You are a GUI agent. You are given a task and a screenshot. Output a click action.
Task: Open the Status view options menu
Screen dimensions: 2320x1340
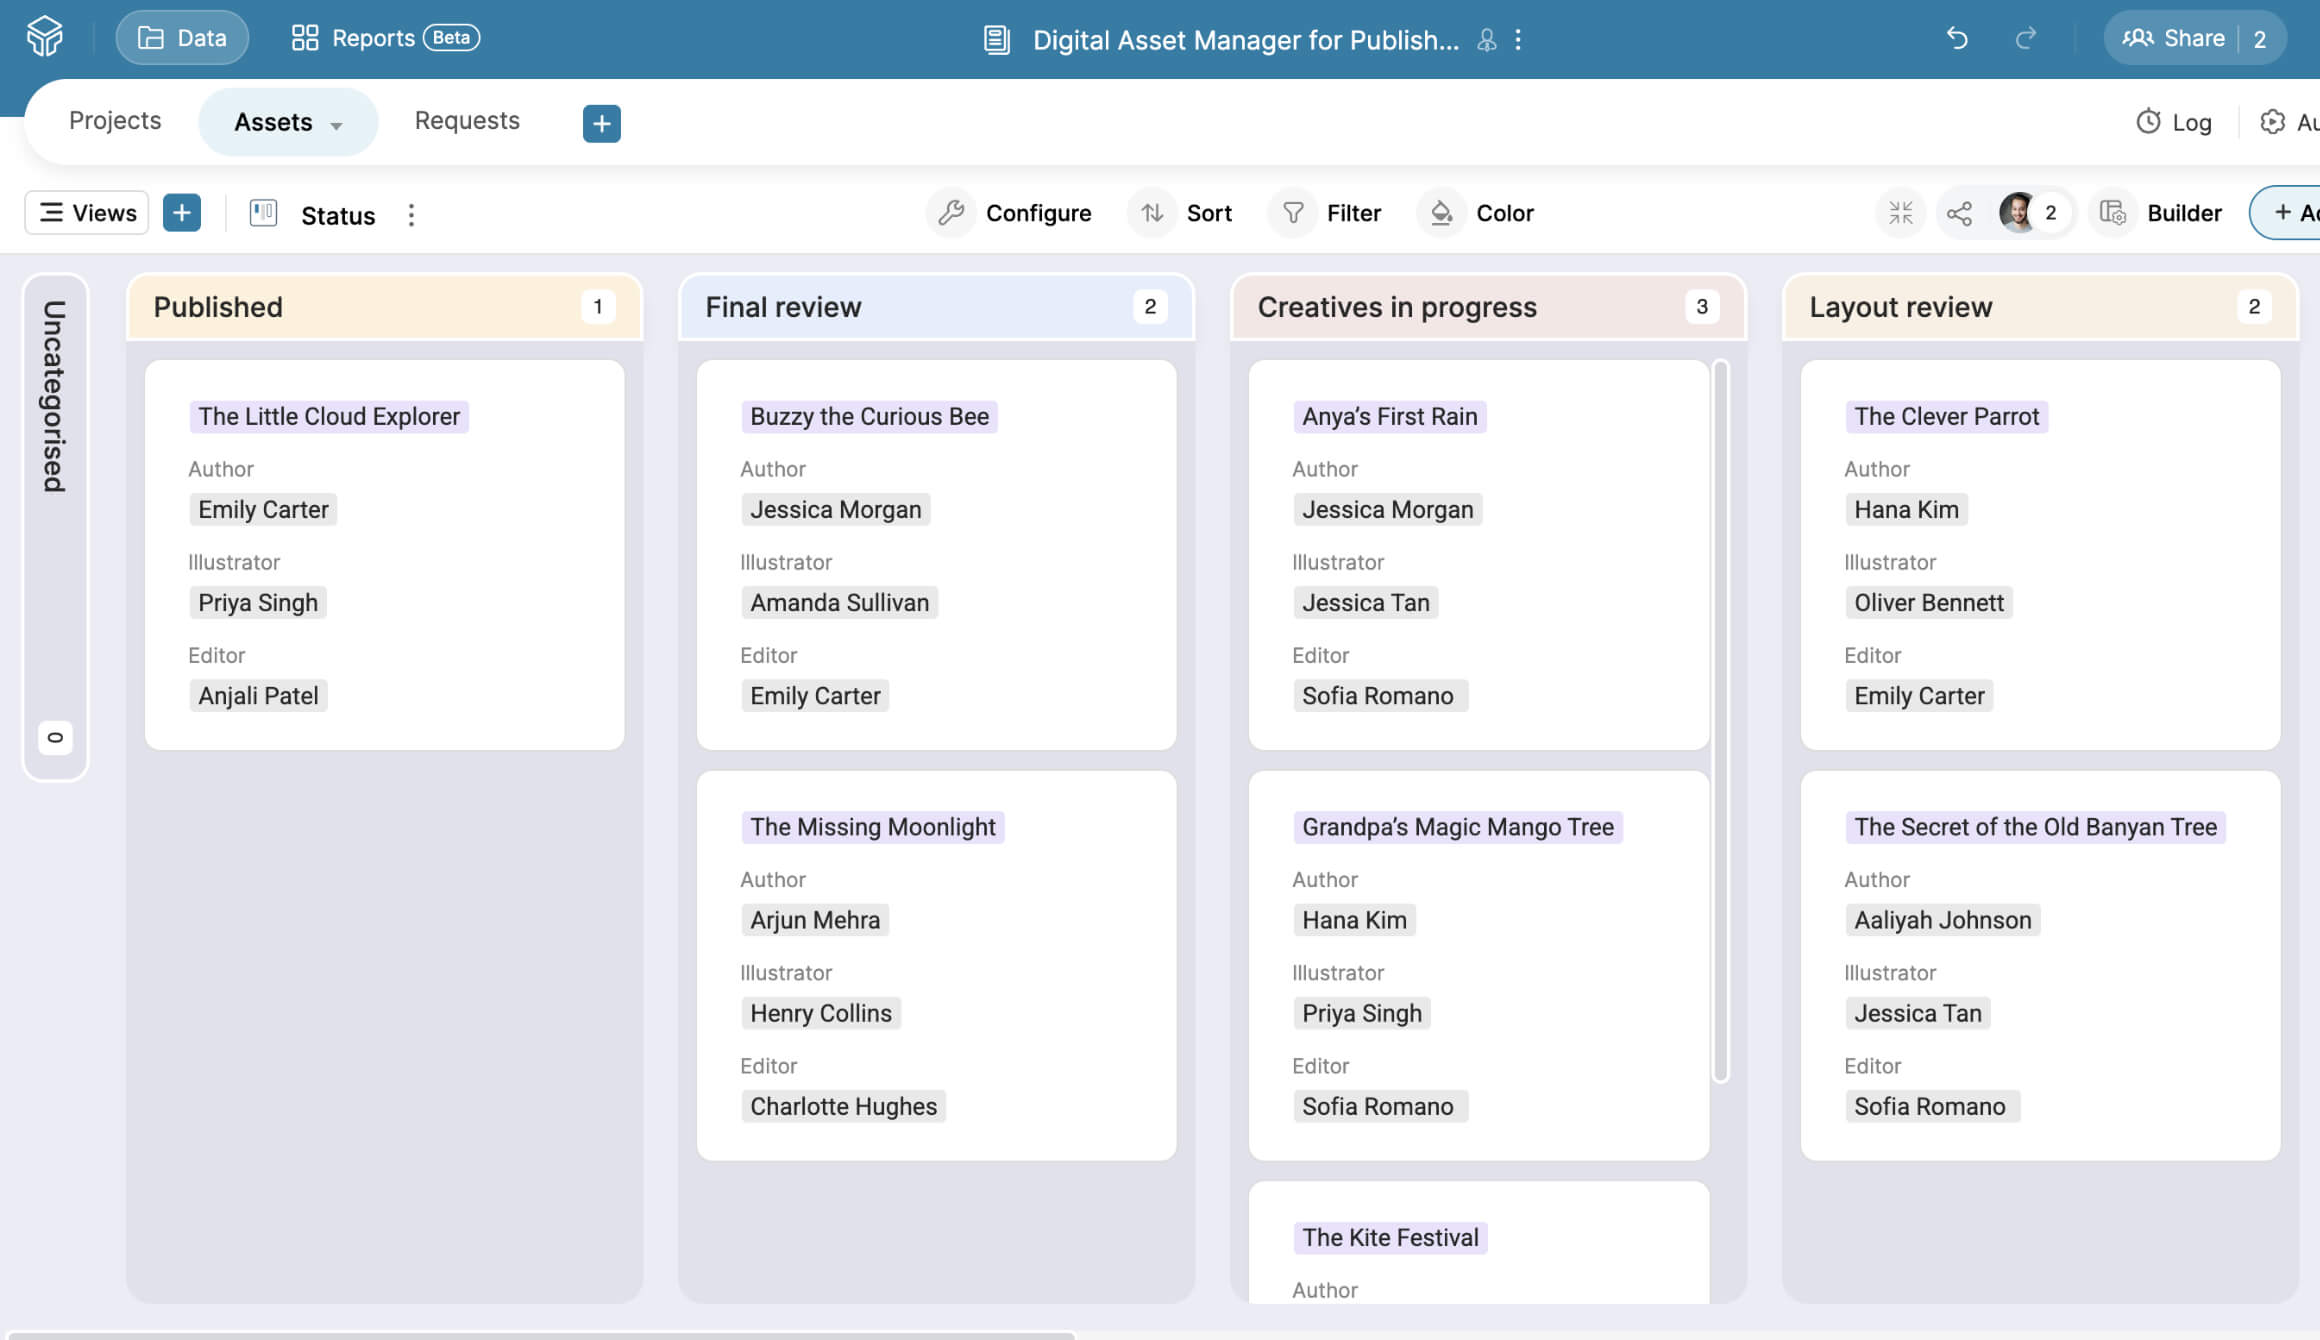click(x=411, y=215)
